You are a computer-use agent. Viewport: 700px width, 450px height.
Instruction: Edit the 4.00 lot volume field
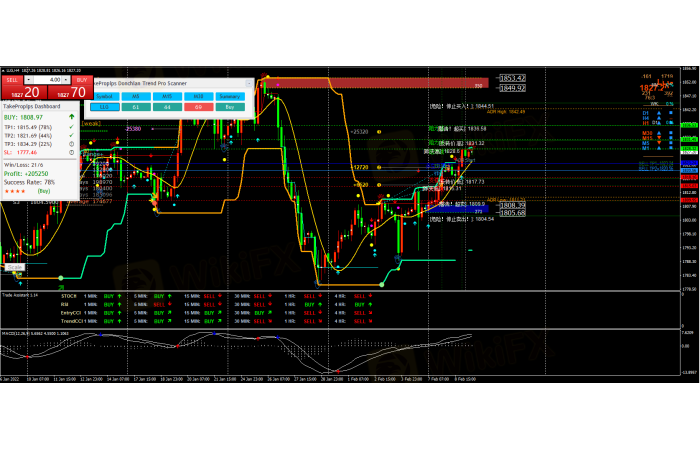48,79
